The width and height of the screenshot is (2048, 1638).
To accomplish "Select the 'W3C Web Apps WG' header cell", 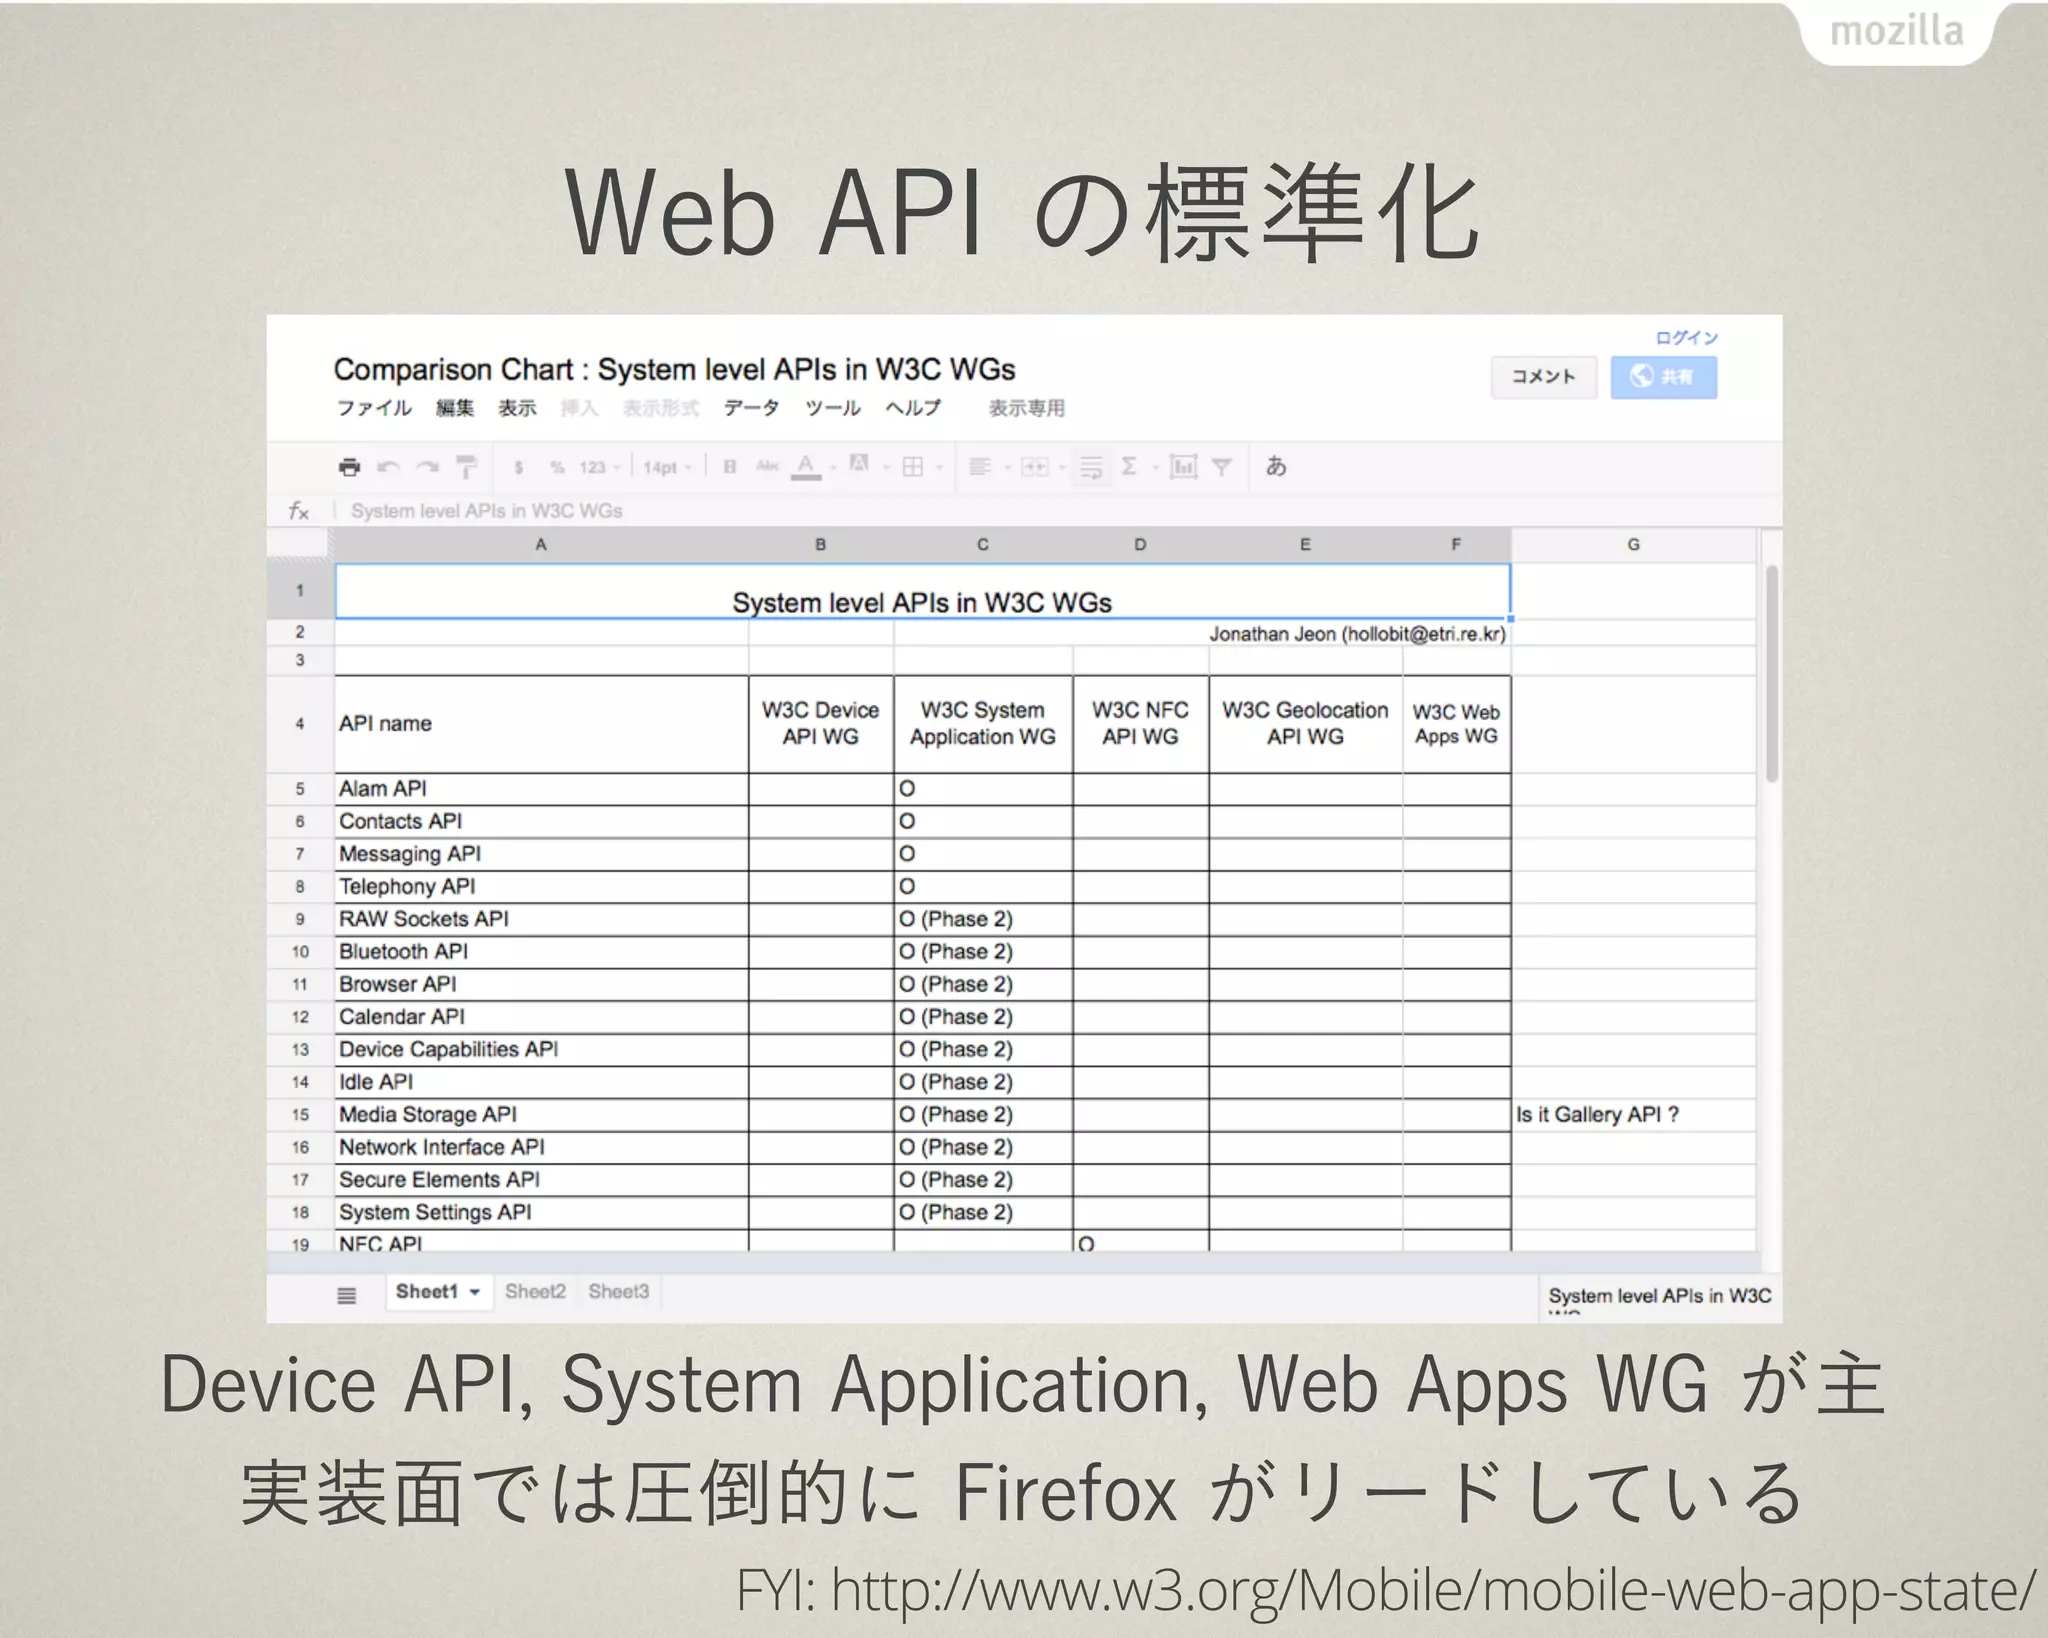I will [1456, 724].
